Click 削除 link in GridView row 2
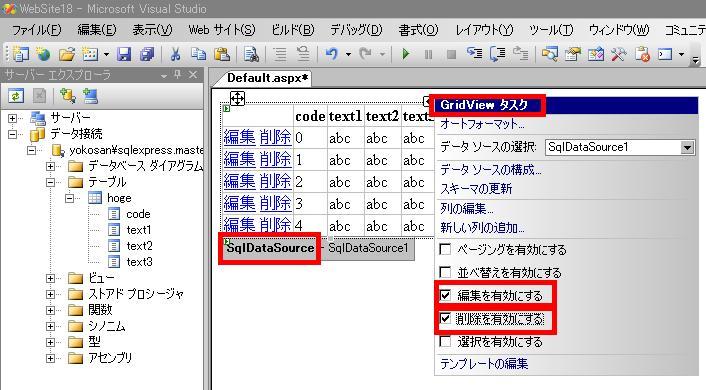Image resolution: width=706 pixels, height=390 pixels. [x=275, y=181]
